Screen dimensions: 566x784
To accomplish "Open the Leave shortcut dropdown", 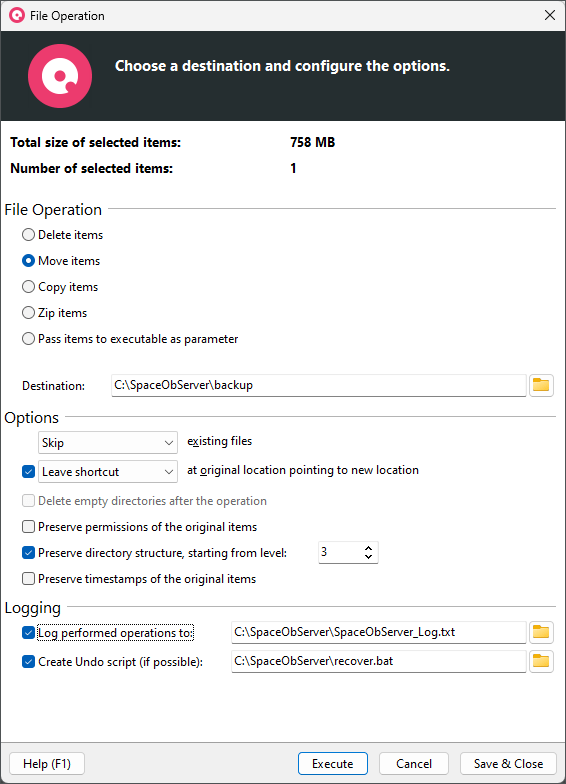I will pos(108,472).
